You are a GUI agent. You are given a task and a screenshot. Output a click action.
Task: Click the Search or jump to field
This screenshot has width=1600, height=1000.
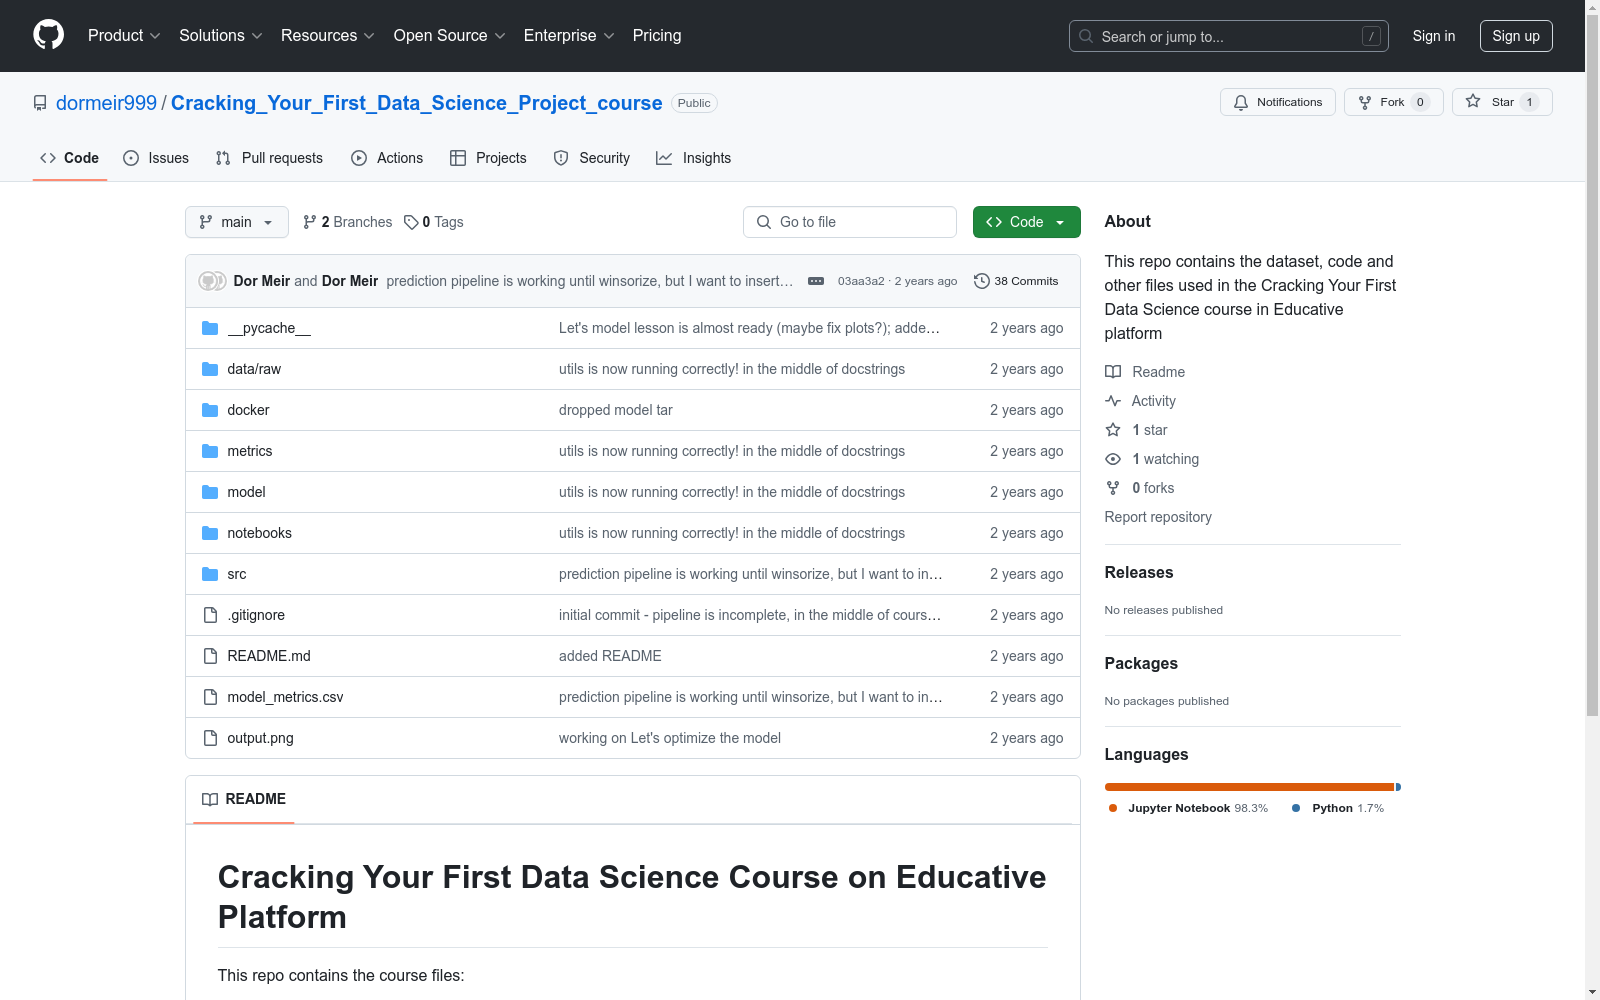(x=1229, y=36)
